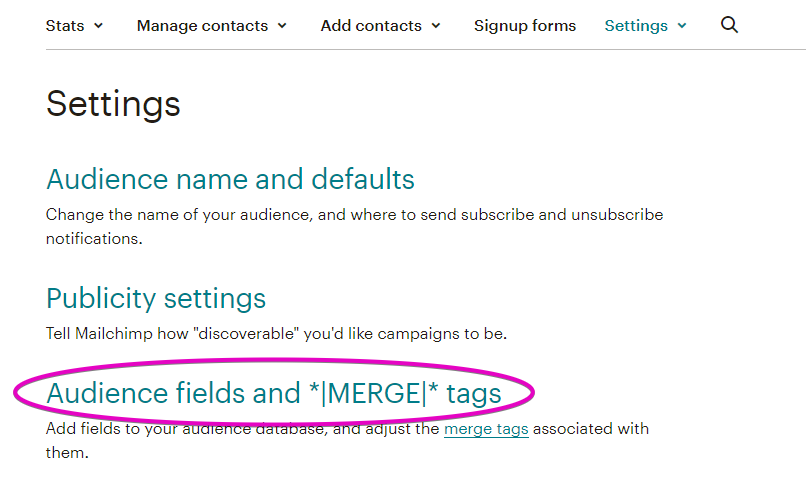
Task: Open the Add contacts menu label
Action: [x=371, y=26]
